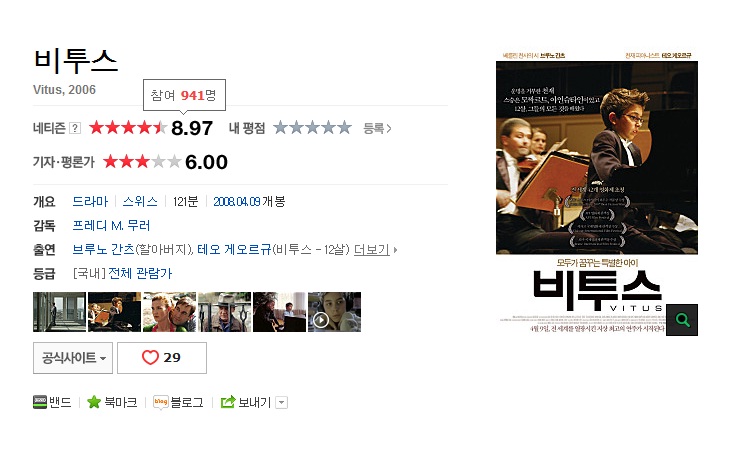Open the 드라마 genre link
The image size is (735, 449).
(90, 202)
